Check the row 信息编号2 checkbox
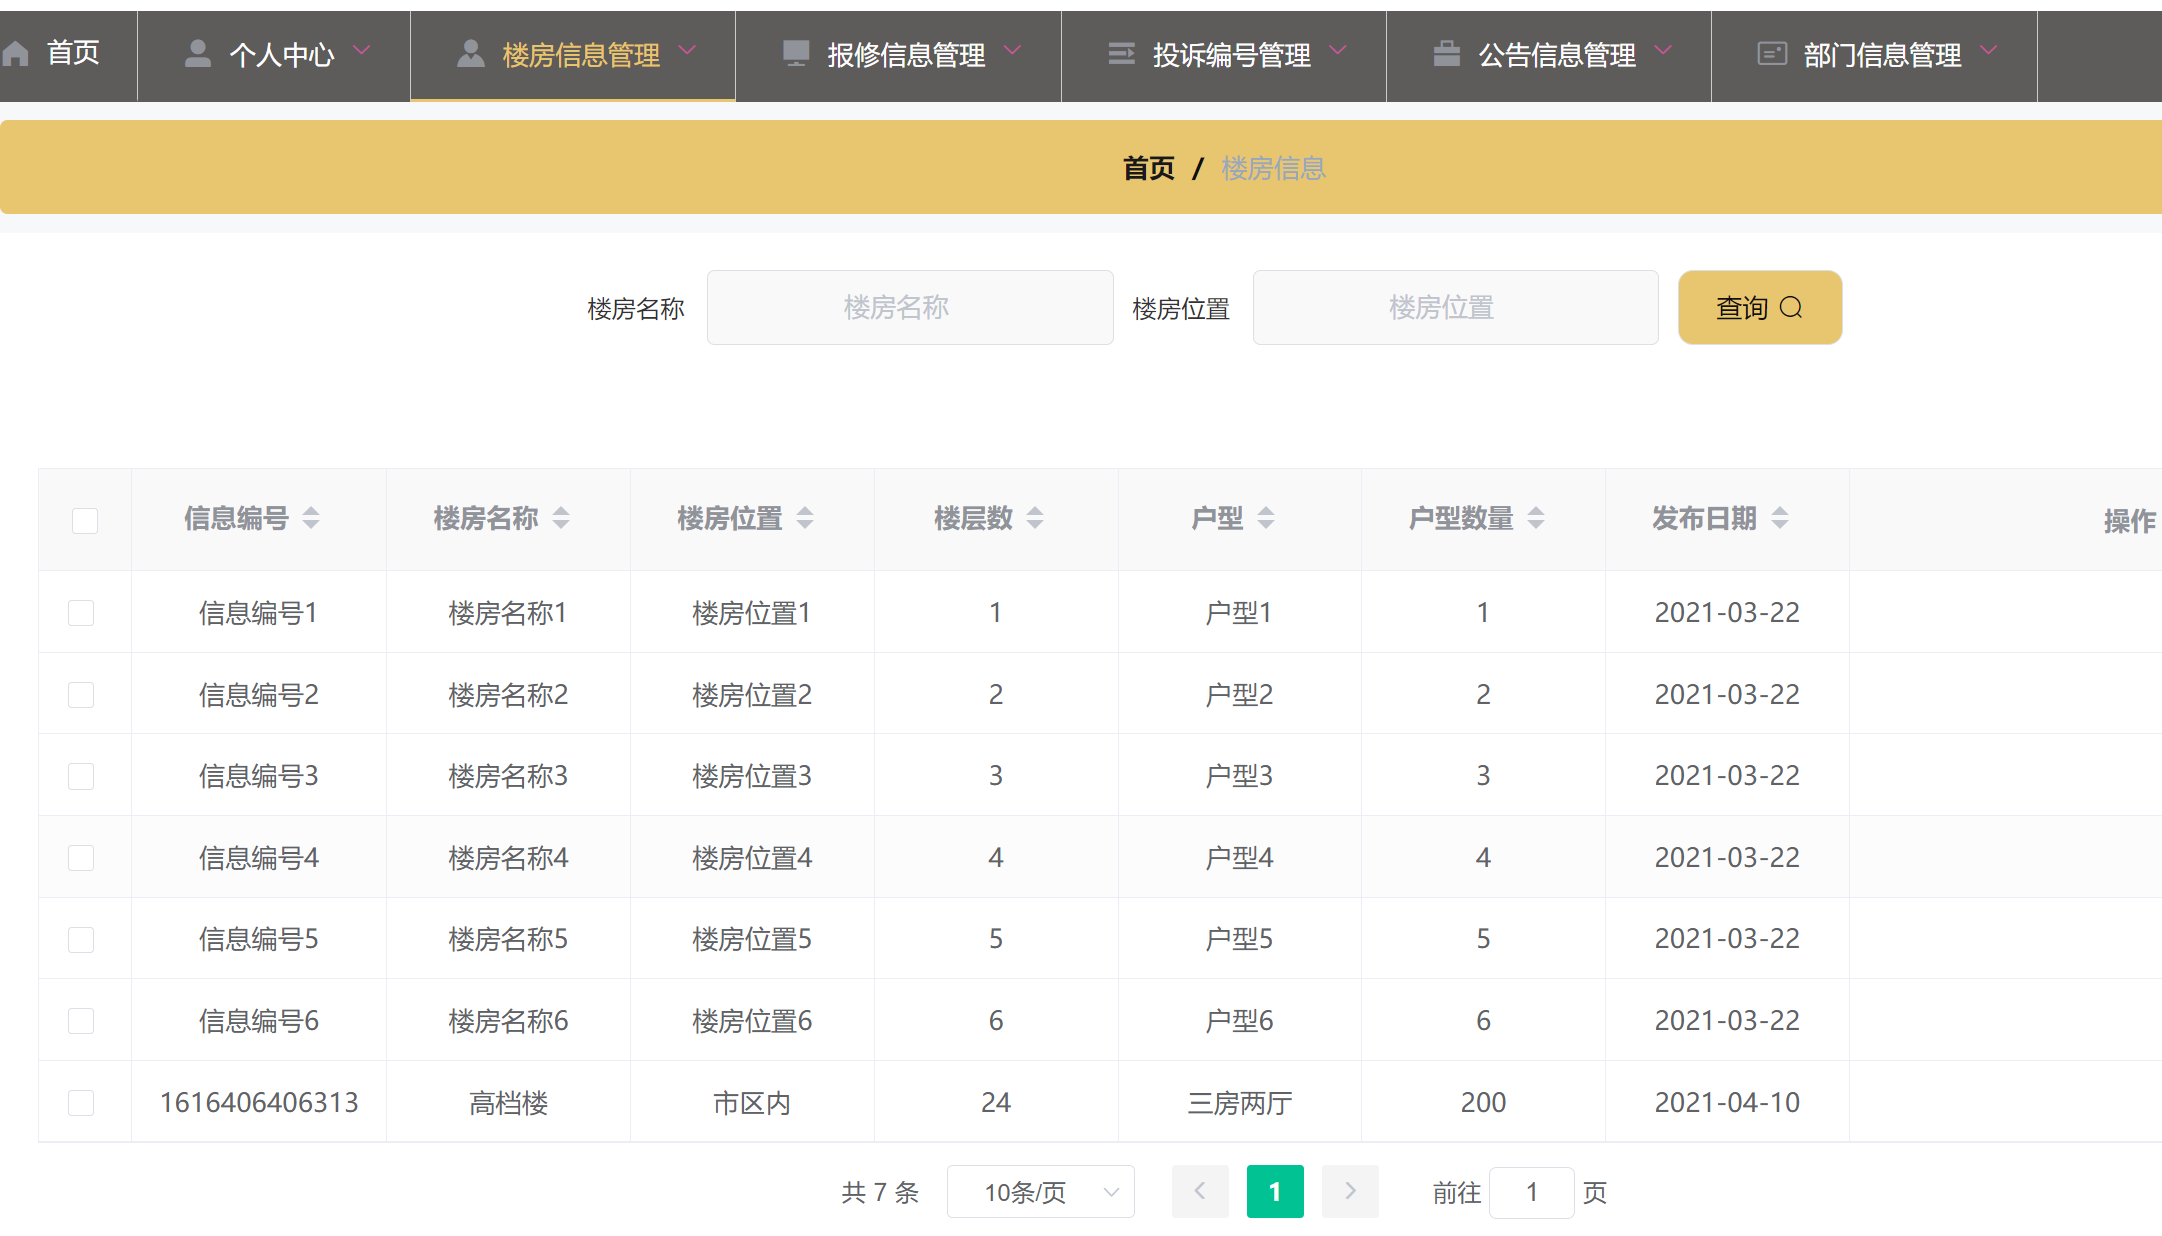This screenshot has height=1236, width=2162. 81,695
